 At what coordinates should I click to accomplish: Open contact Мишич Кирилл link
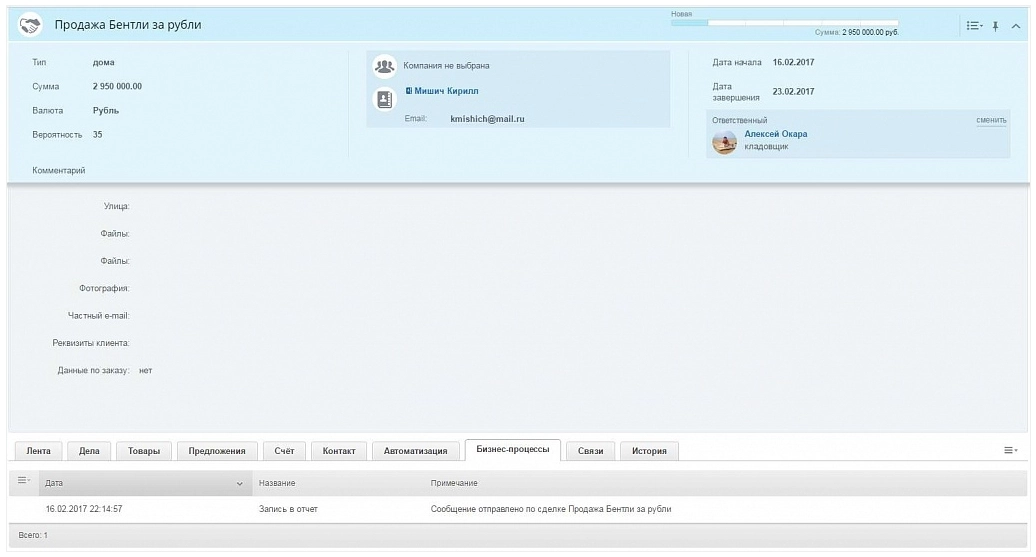coord(446,91)
